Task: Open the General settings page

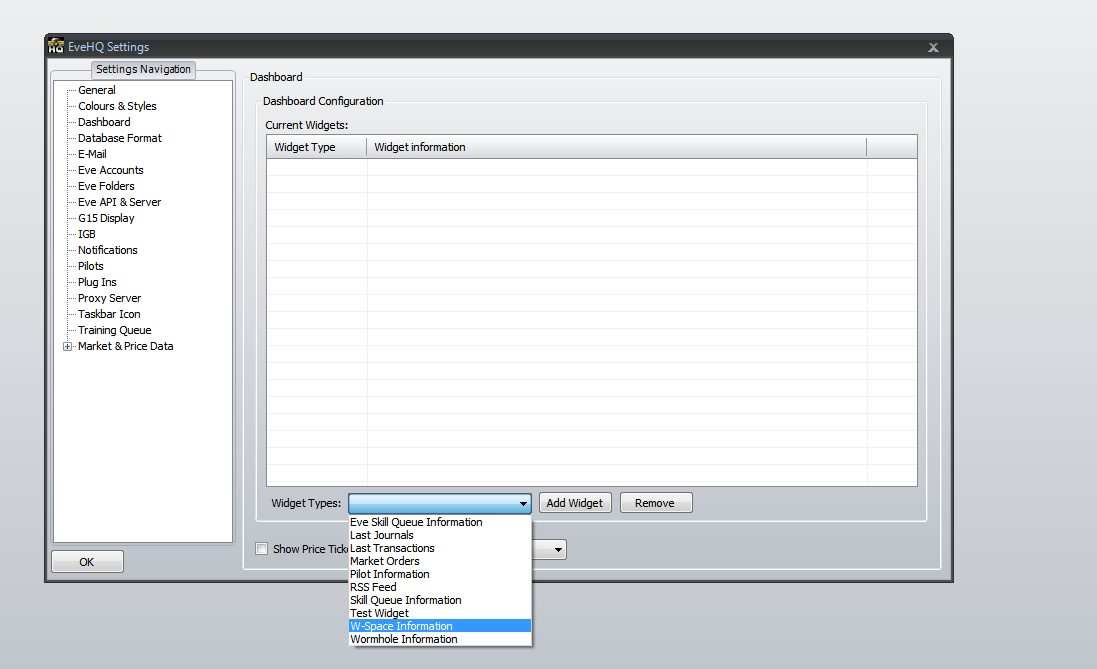Action: [x=97, y=90]
